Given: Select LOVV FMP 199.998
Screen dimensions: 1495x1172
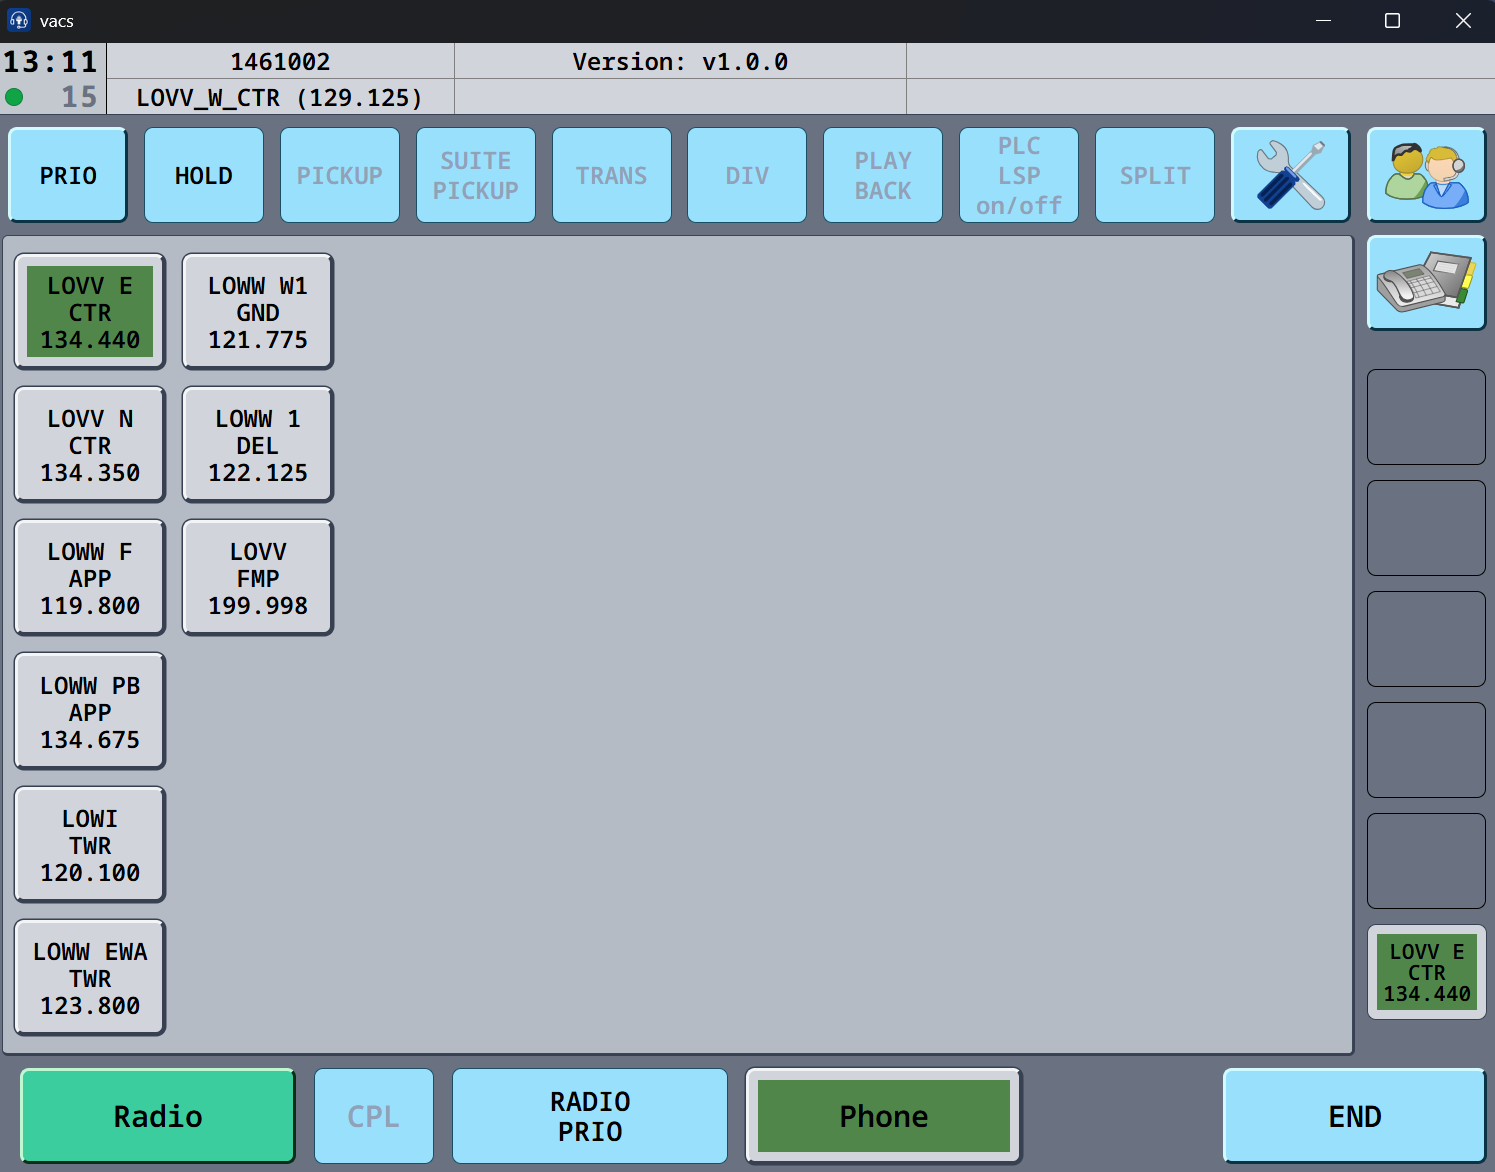Looking at the screenshot, I should (x=257, y=578).
